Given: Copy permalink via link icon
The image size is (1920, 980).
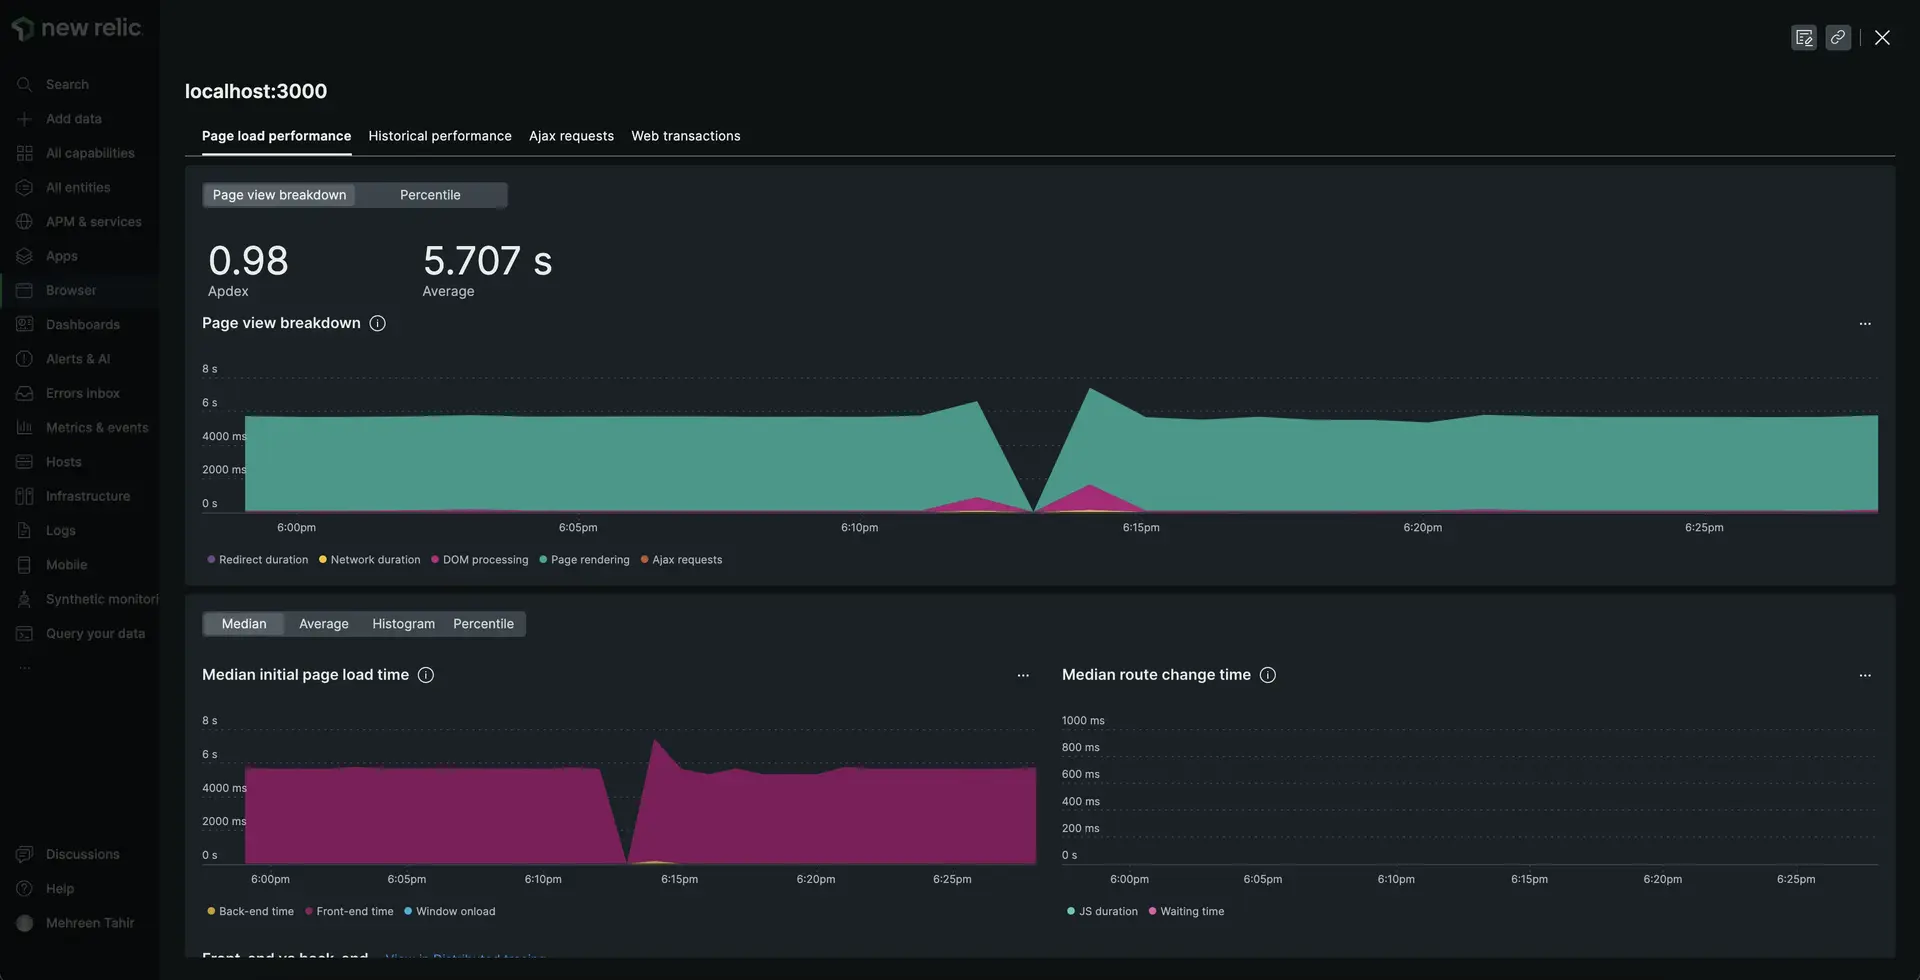Looking at the screenshot, I should pos(1838,37).
